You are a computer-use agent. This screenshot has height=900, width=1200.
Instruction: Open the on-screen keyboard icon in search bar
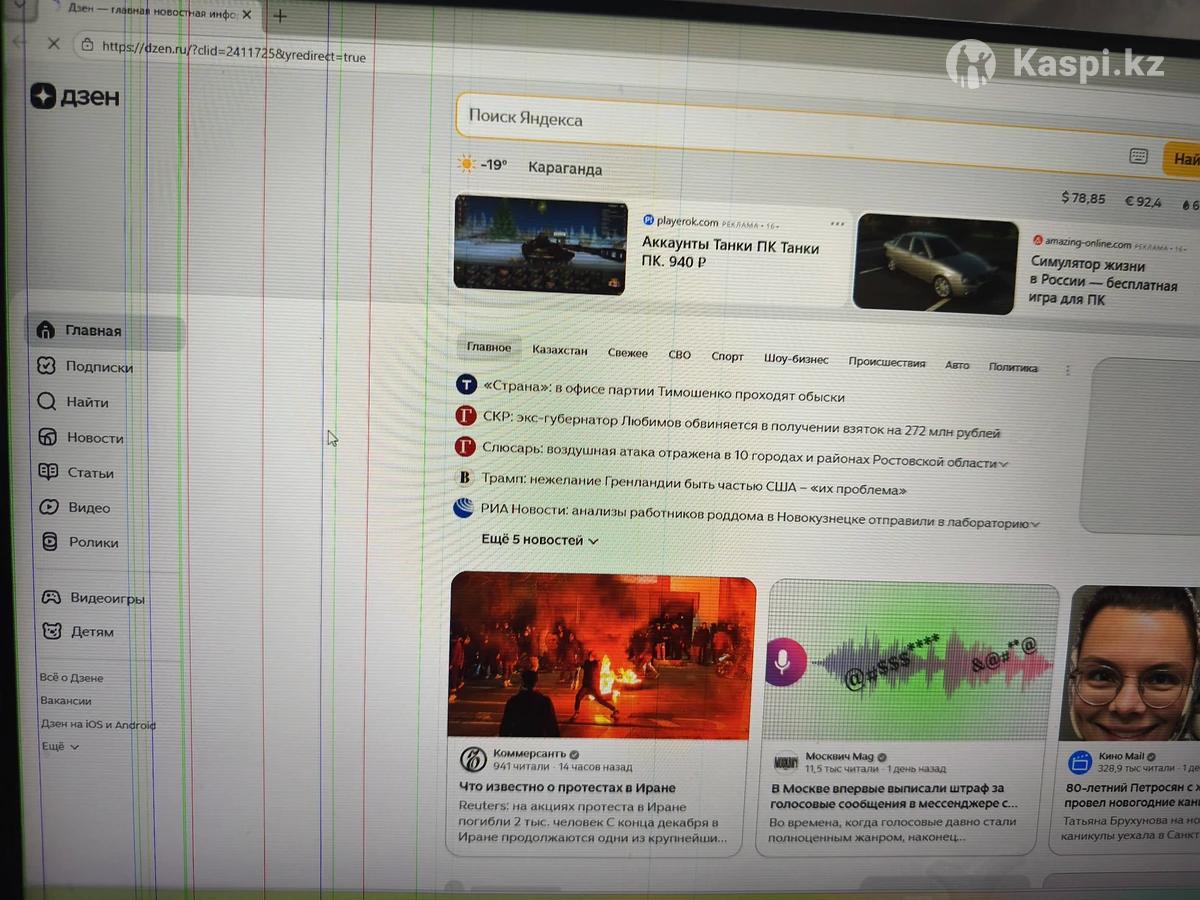(x=1138, y=156)
